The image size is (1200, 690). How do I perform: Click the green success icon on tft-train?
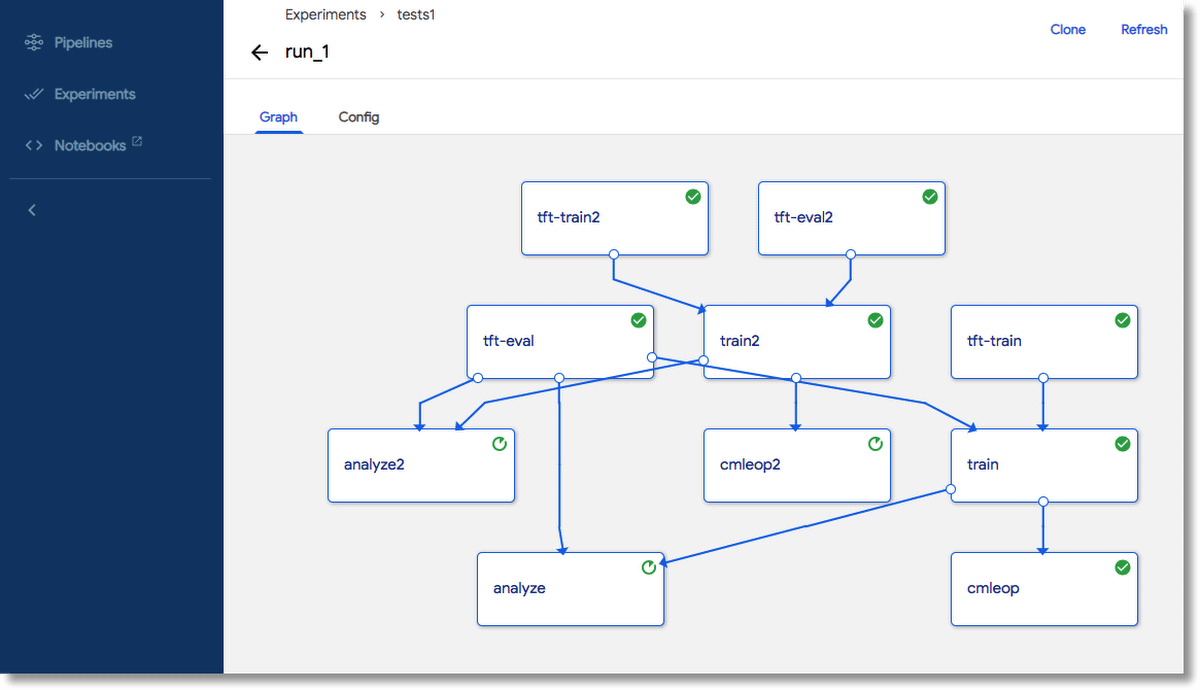tap(1122, 320)
